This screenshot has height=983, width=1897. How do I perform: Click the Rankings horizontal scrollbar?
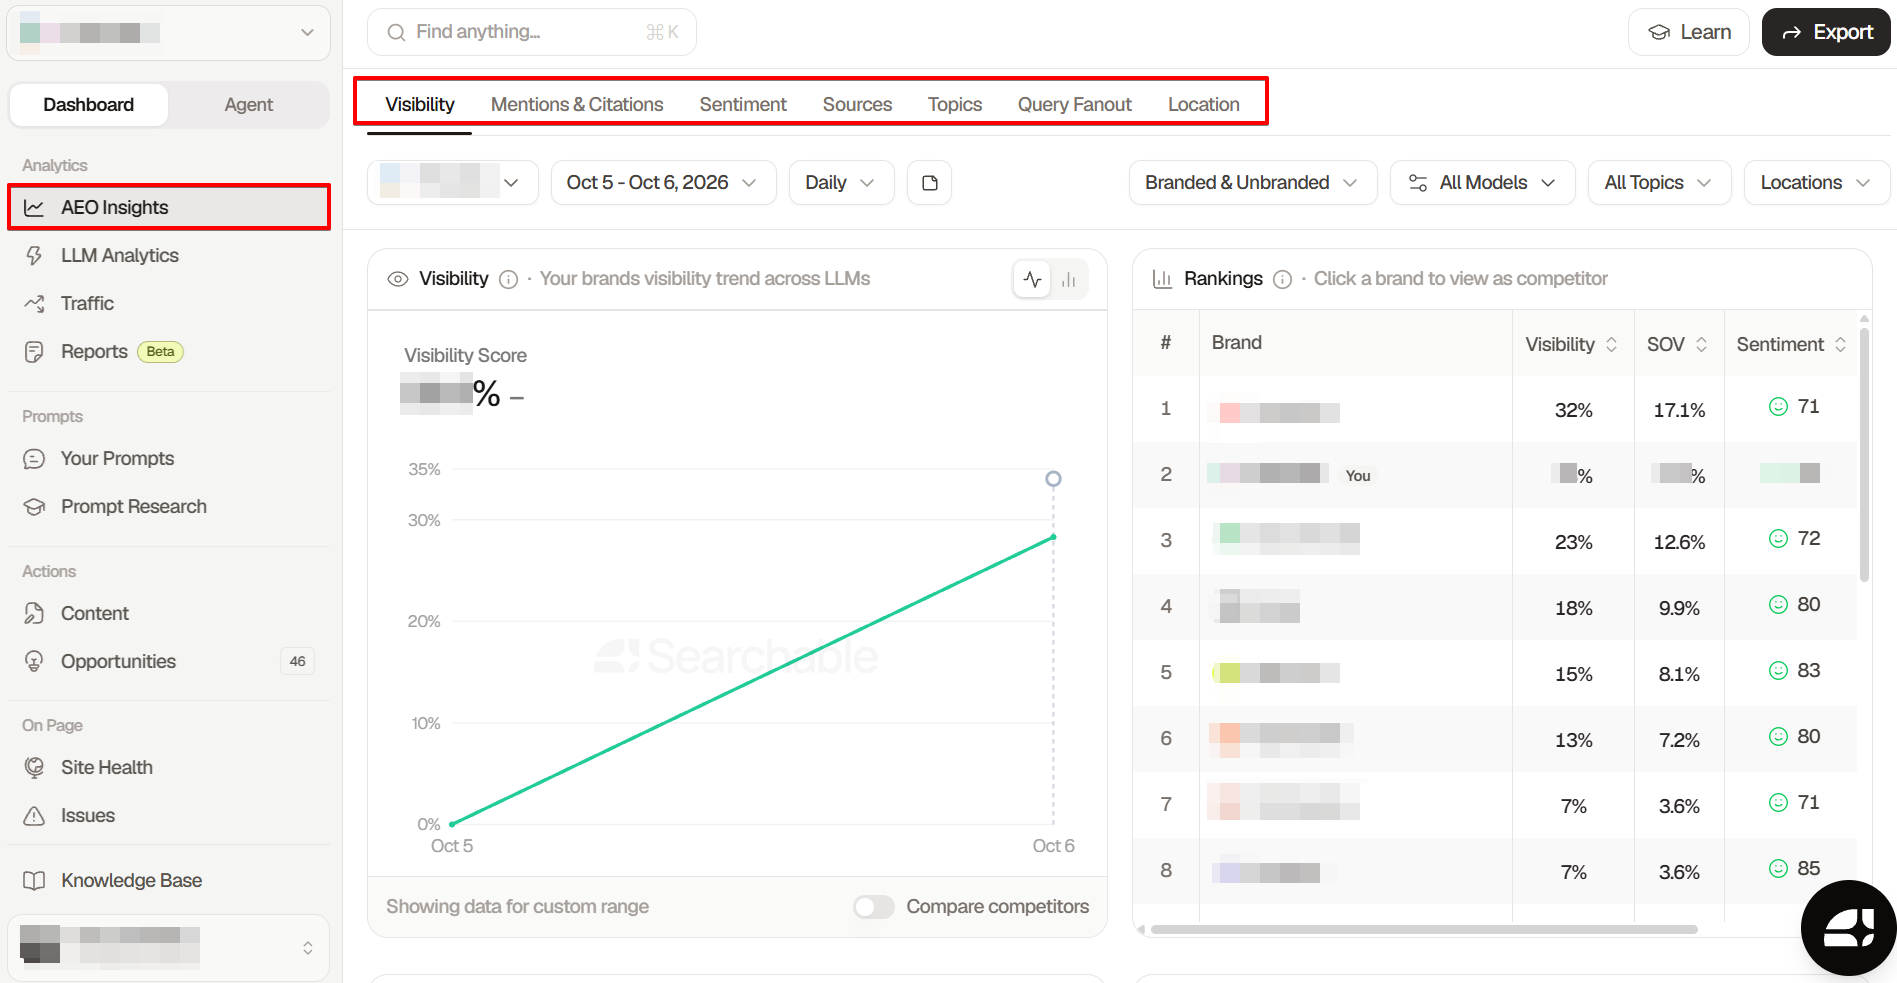(x=1424, y=929)
